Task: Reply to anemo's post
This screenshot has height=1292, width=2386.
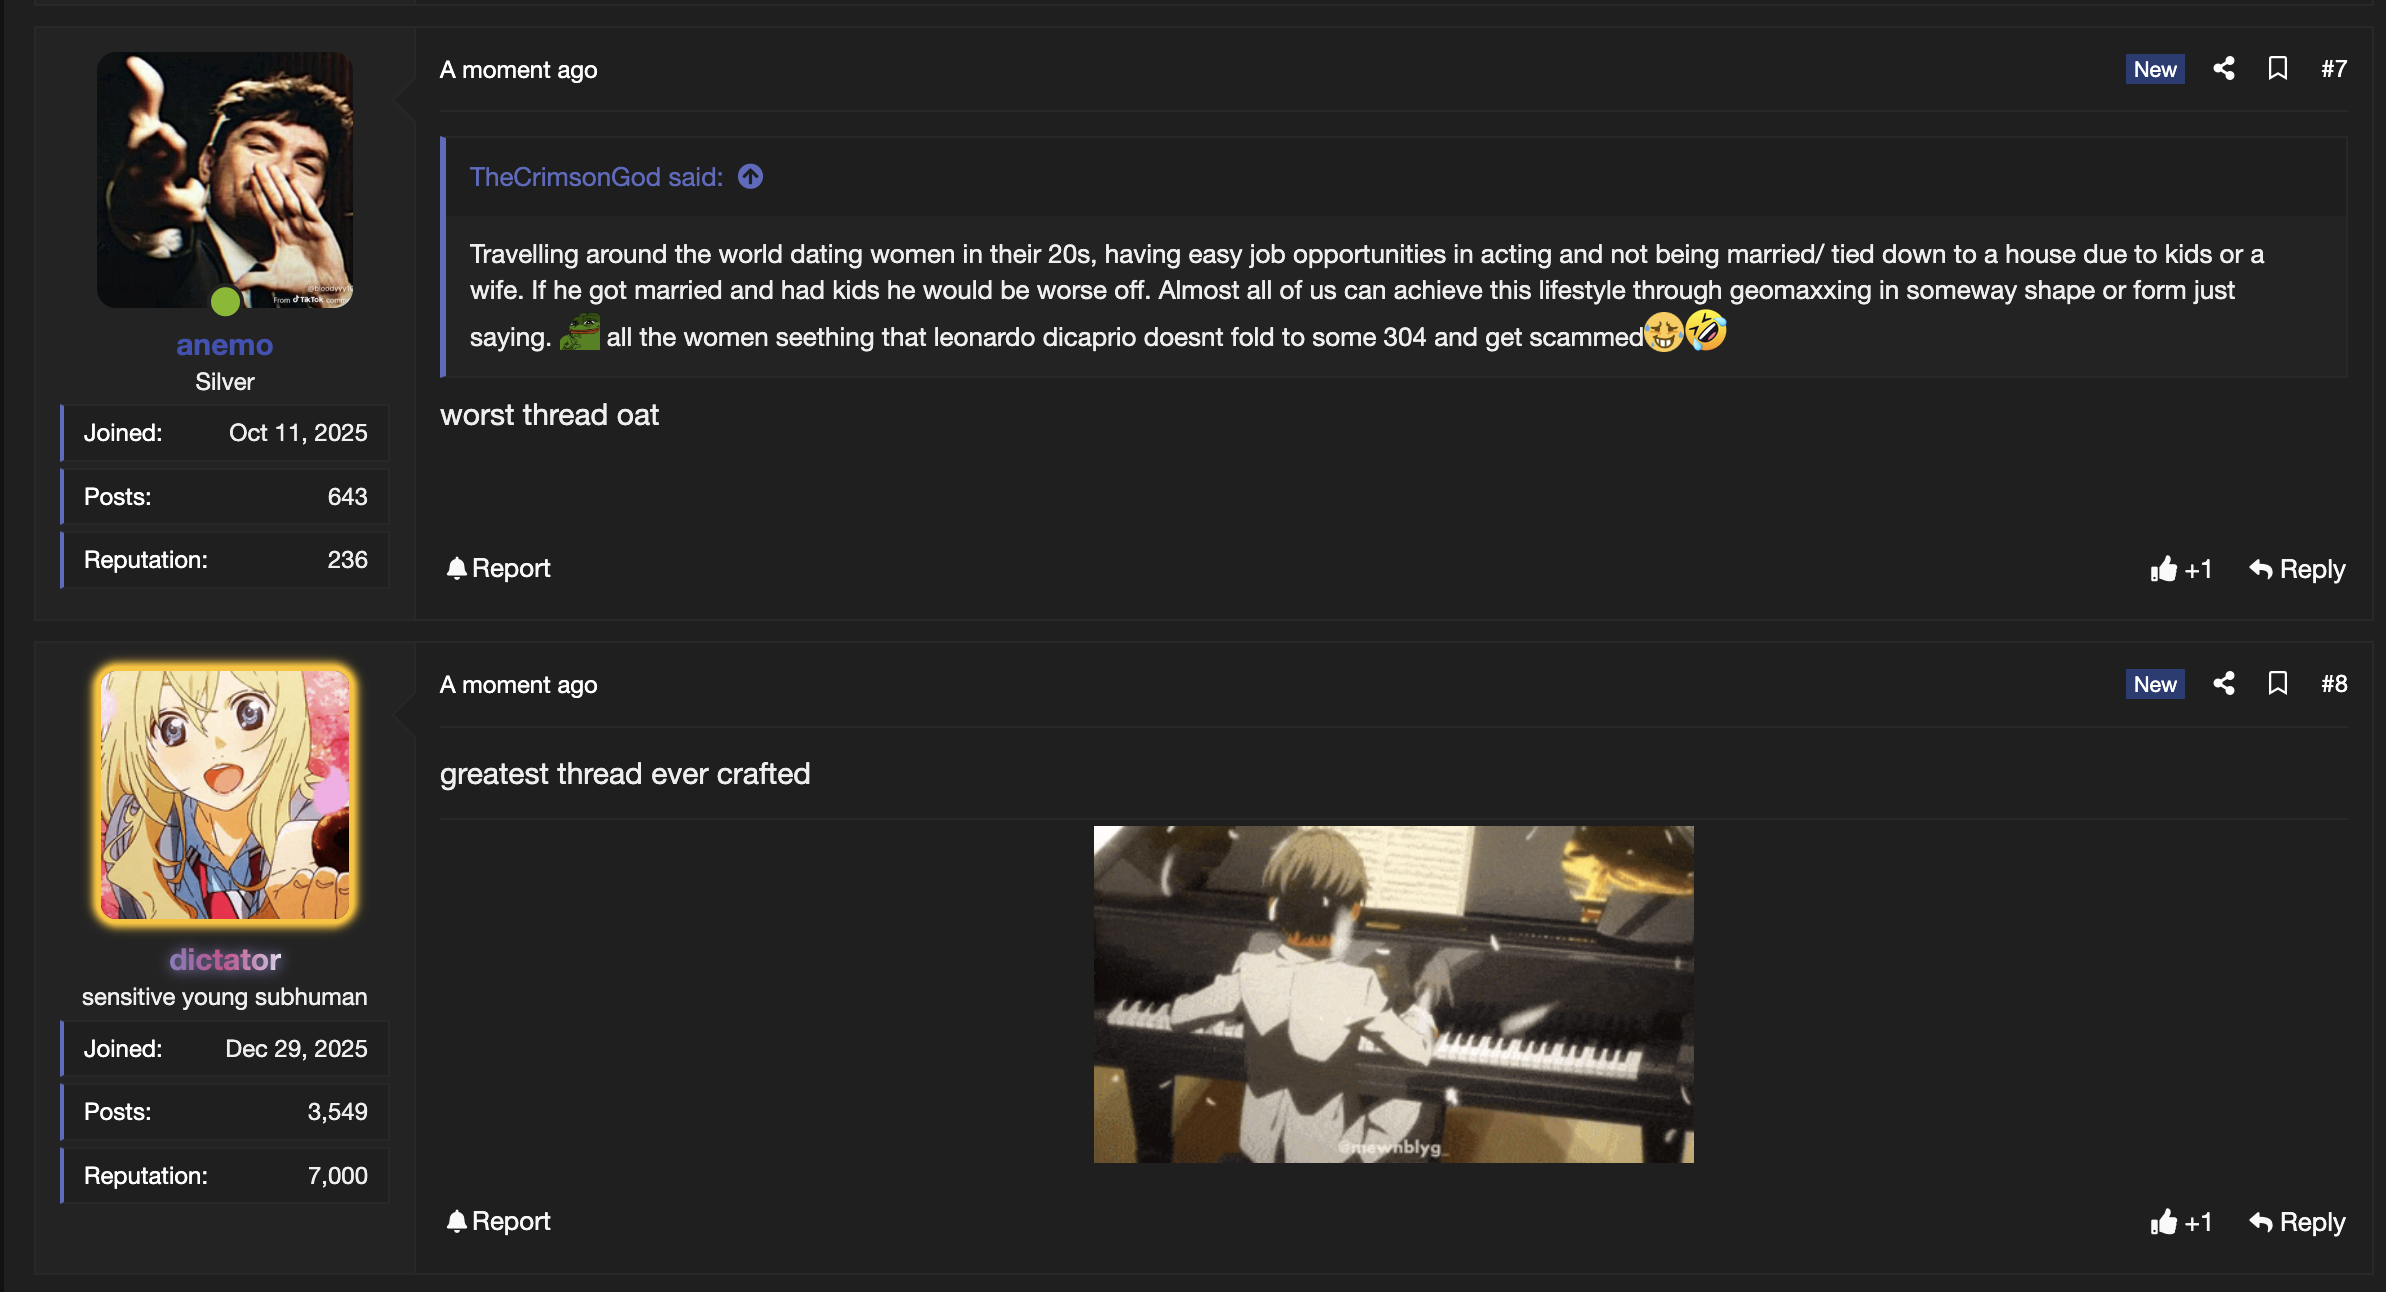Action: [2297, 569]
